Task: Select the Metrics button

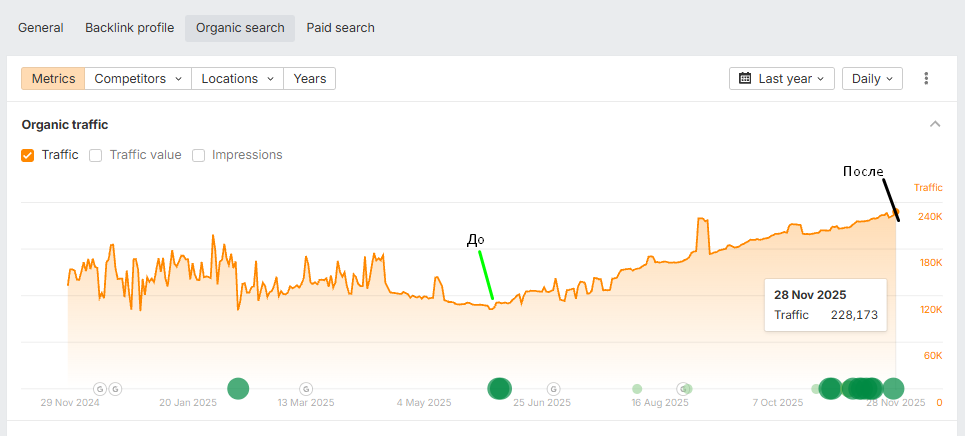Action: coord(53,79)
